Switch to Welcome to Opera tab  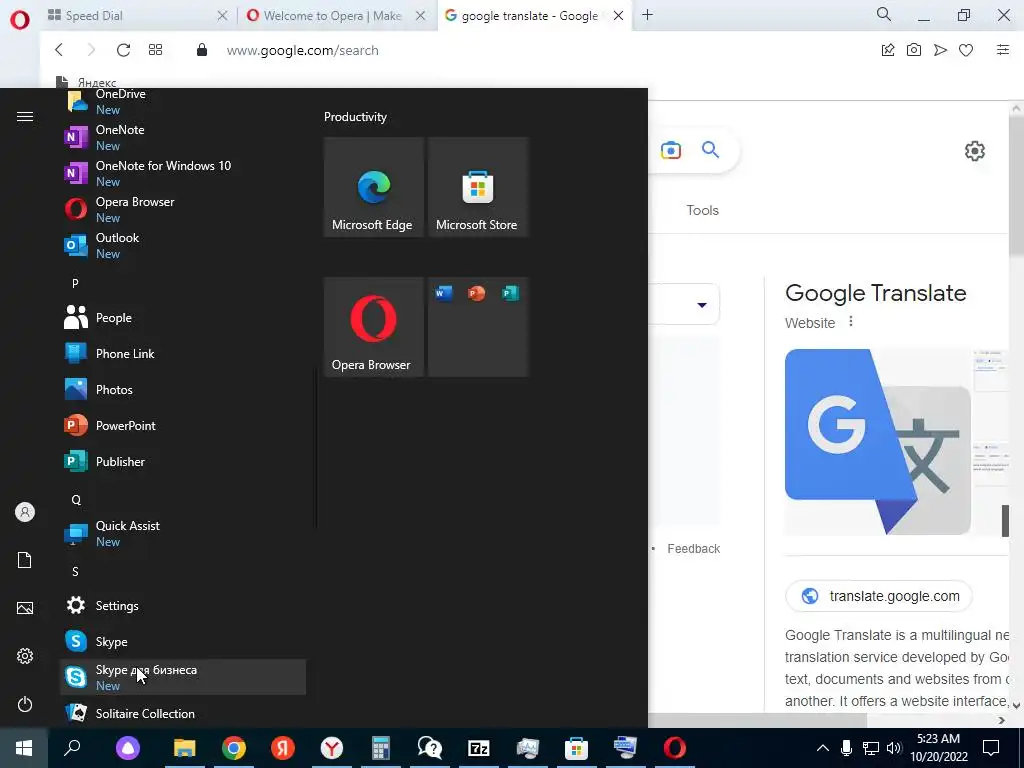pyautogui.click(x=336, y=16)
